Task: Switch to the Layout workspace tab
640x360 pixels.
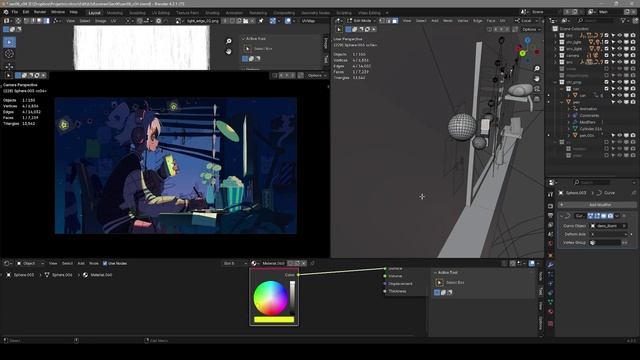Action: pyautogui.click(x=94, y=13)
